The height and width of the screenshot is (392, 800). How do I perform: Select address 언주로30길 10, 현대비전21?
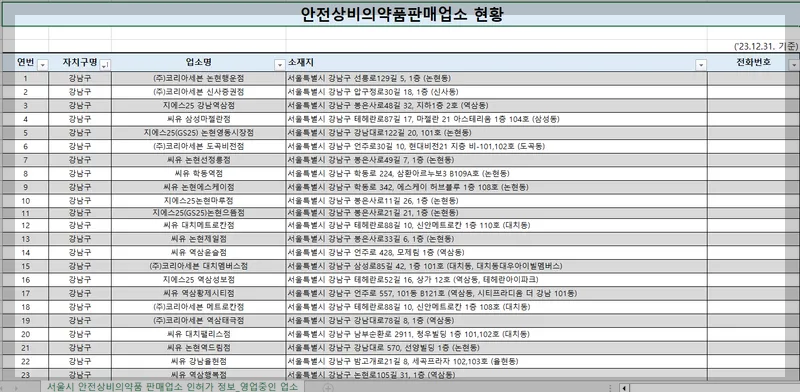pyautogui.click(x=496, y=146)
